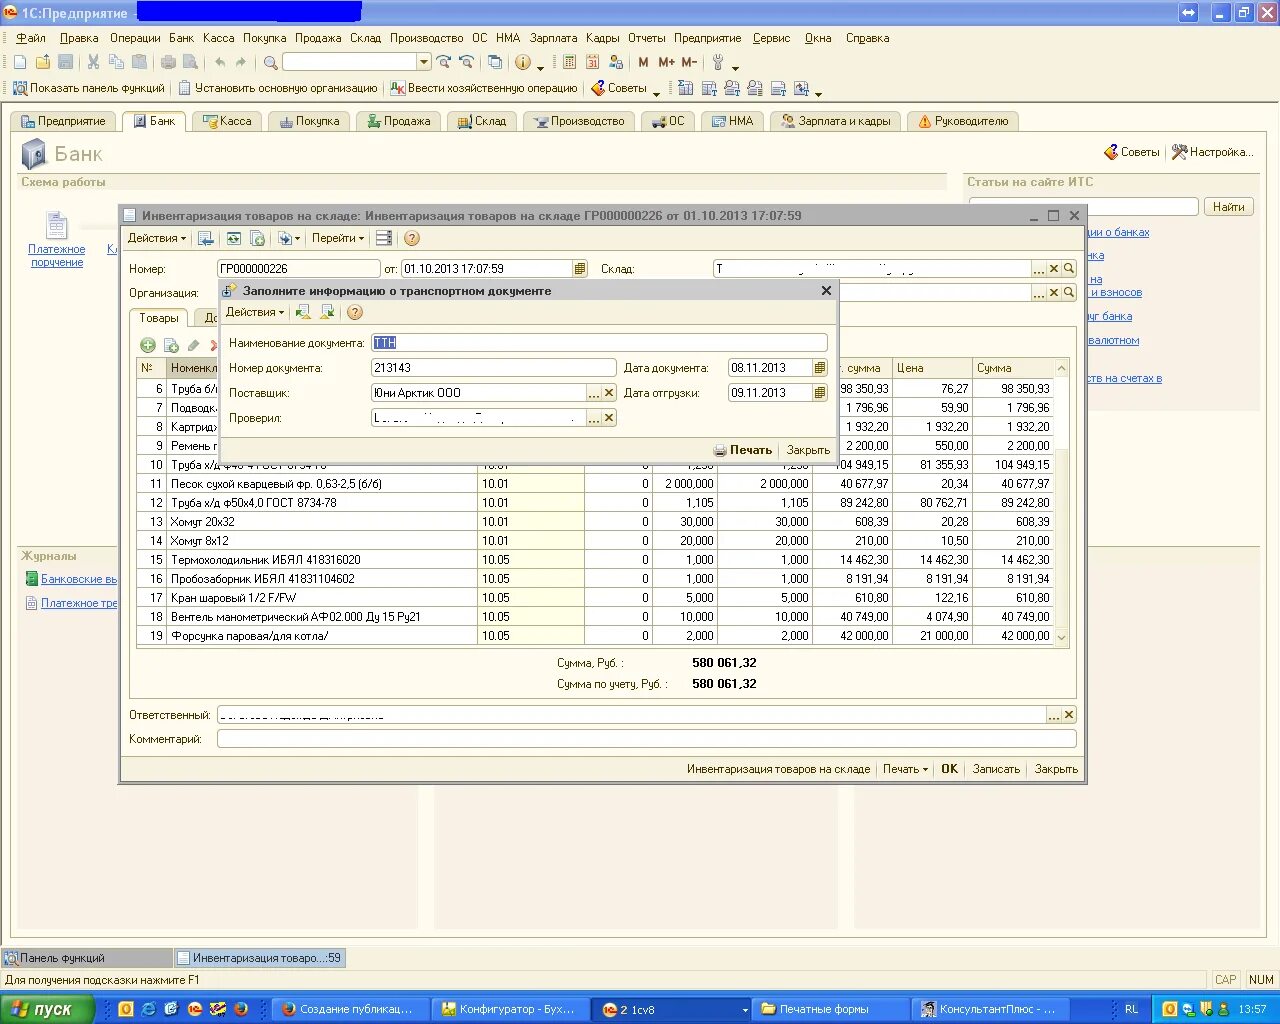
Task: Open the Calendar icon in main toolbar
Action: (593, 62)
